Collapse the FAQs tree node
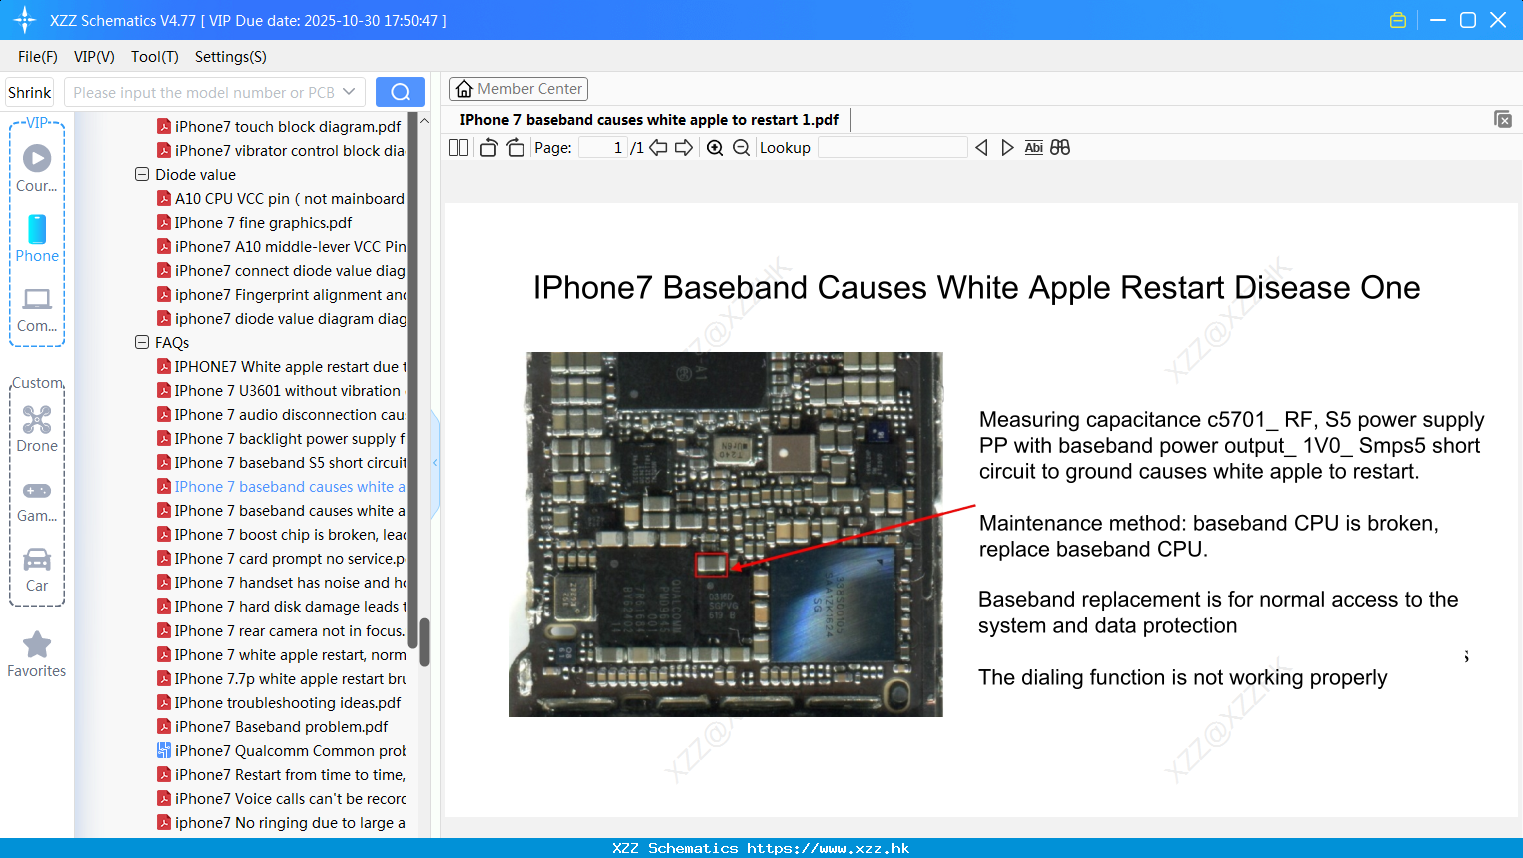Screen dimensions: 1523x858 (x=141, y=342)
